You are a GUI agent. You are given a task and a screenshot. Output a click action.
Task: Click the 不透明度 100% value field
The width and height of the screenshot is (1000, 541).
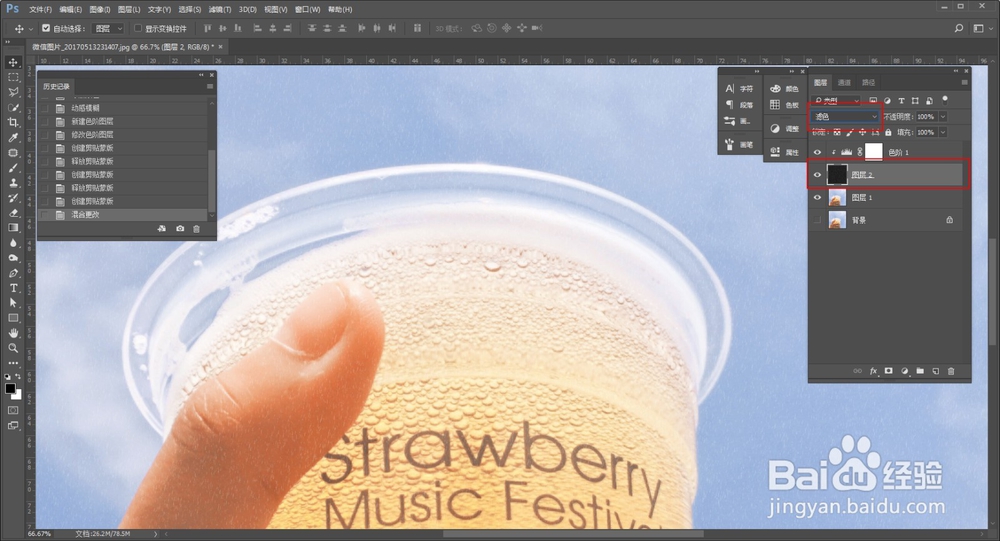(926, 117)
